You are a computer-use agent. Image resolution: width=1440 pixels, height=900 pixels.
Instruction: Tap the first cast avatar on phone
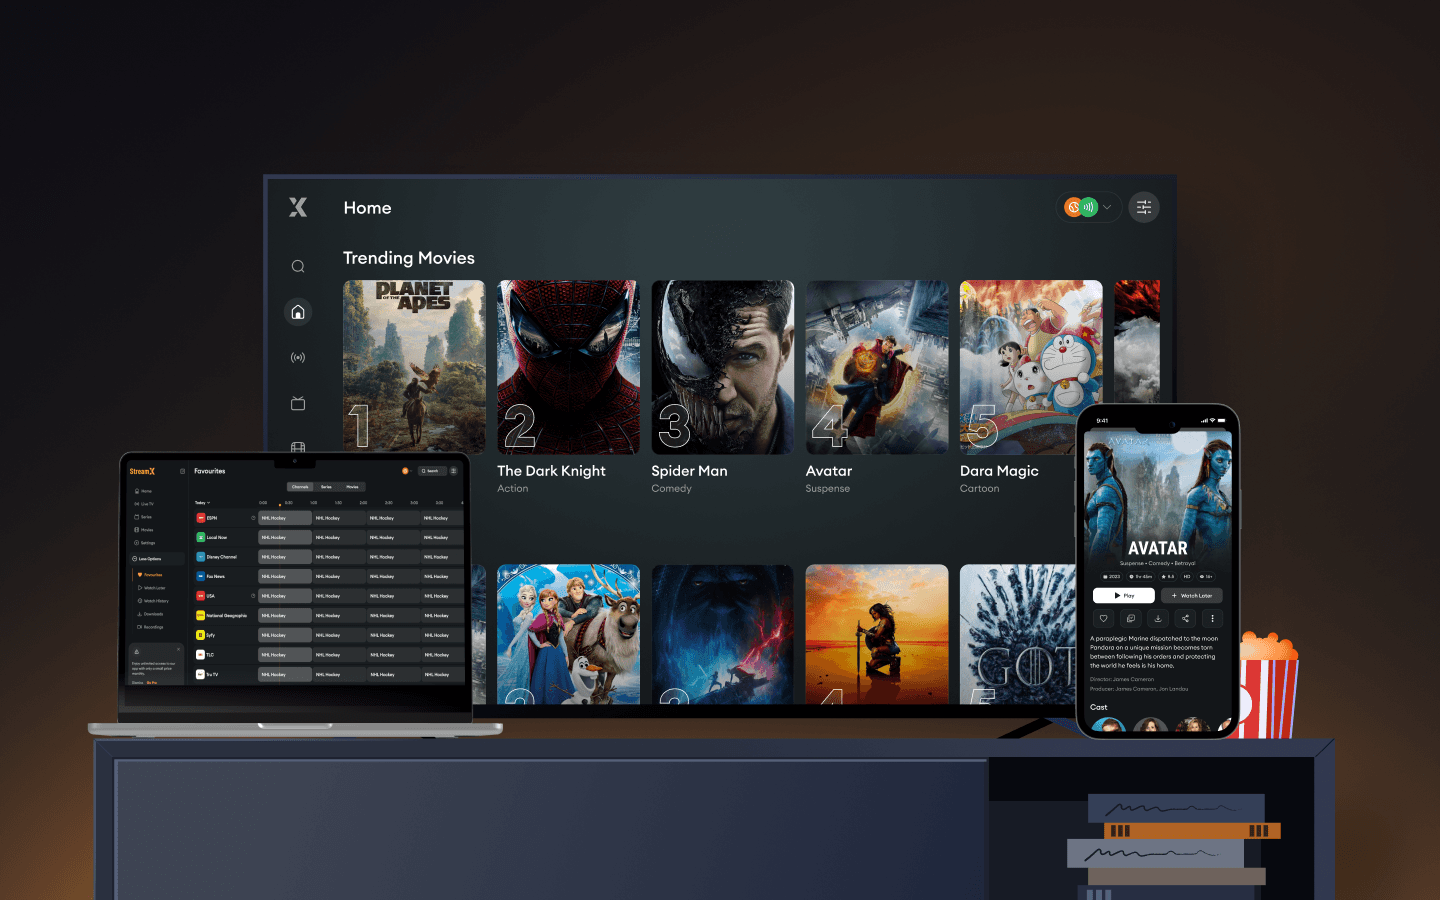1108,725
